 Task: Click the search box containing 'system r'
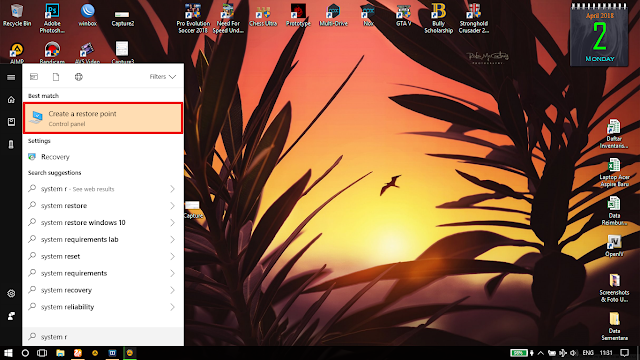[103, 337]
